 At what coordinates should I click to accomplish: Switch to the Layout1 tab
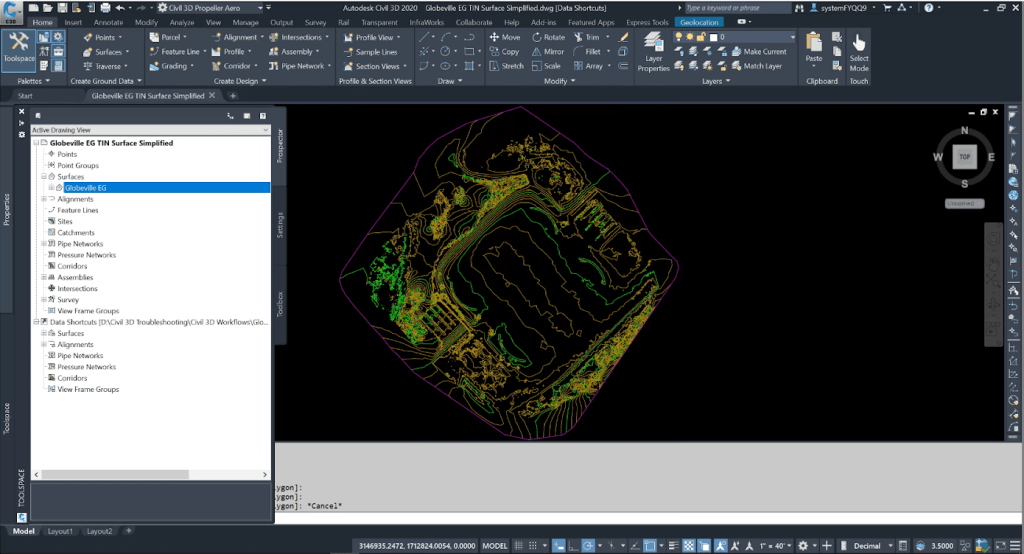point(60,531)
